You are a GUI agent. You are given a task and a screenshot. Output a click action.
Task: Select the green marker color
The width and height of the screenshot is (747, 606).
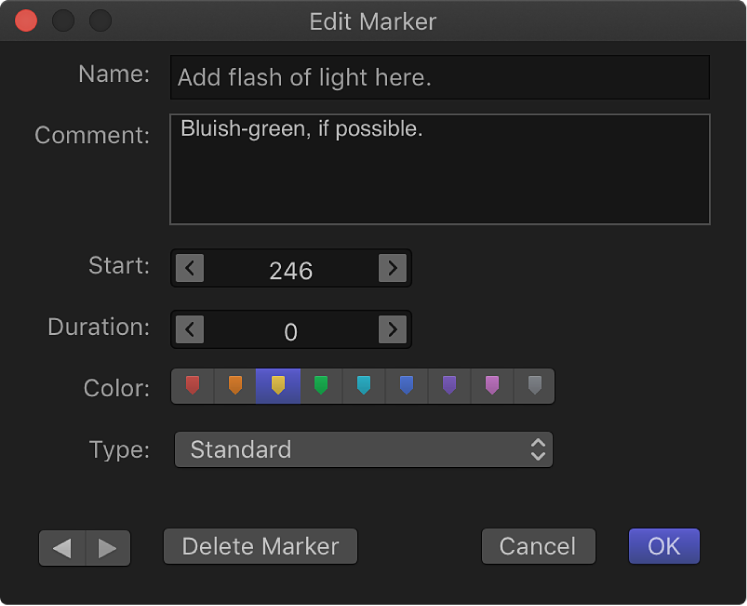pos(321,386)
